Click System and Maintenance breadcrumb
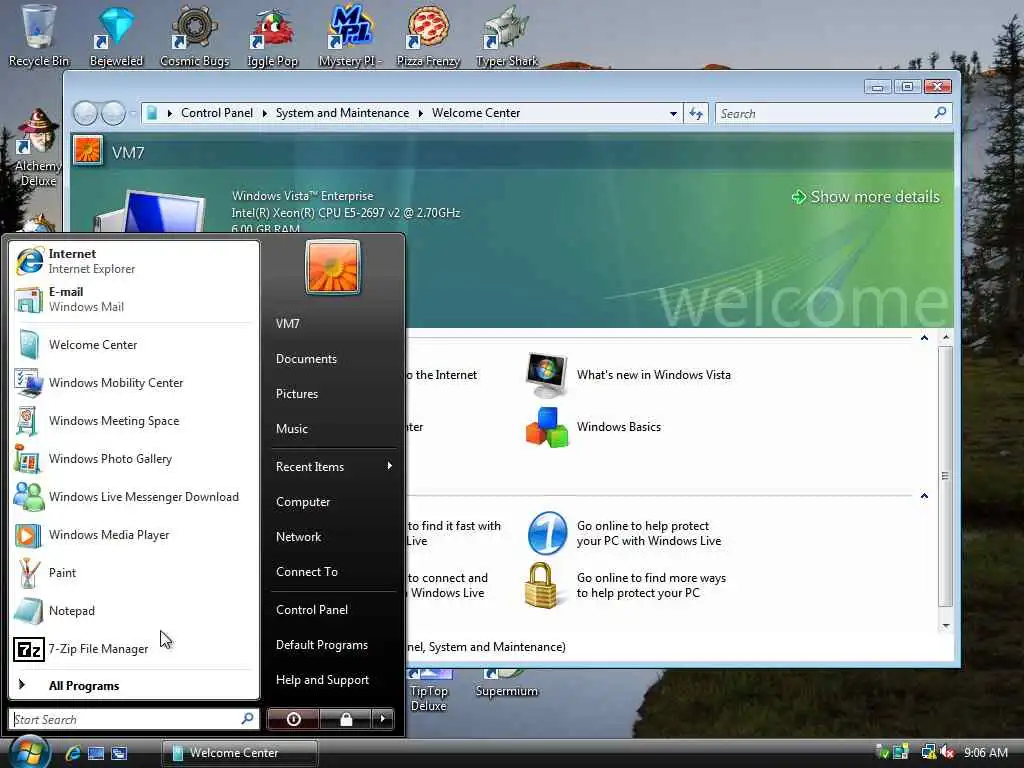 pos(342,113)
